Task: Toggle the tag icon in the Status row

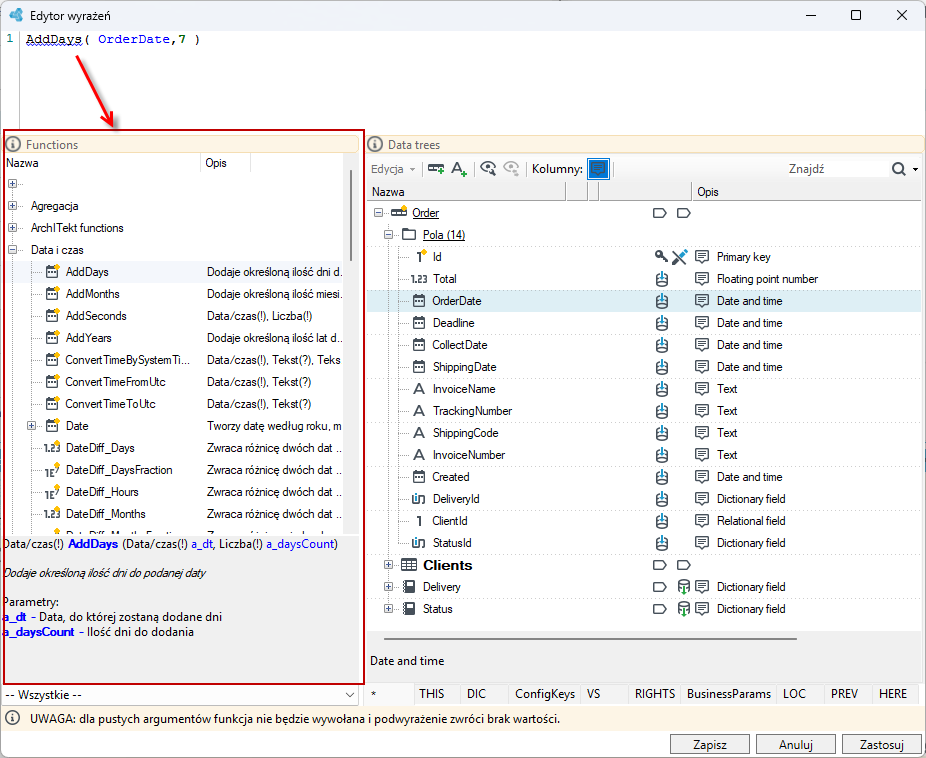Action: click(660, 609)
